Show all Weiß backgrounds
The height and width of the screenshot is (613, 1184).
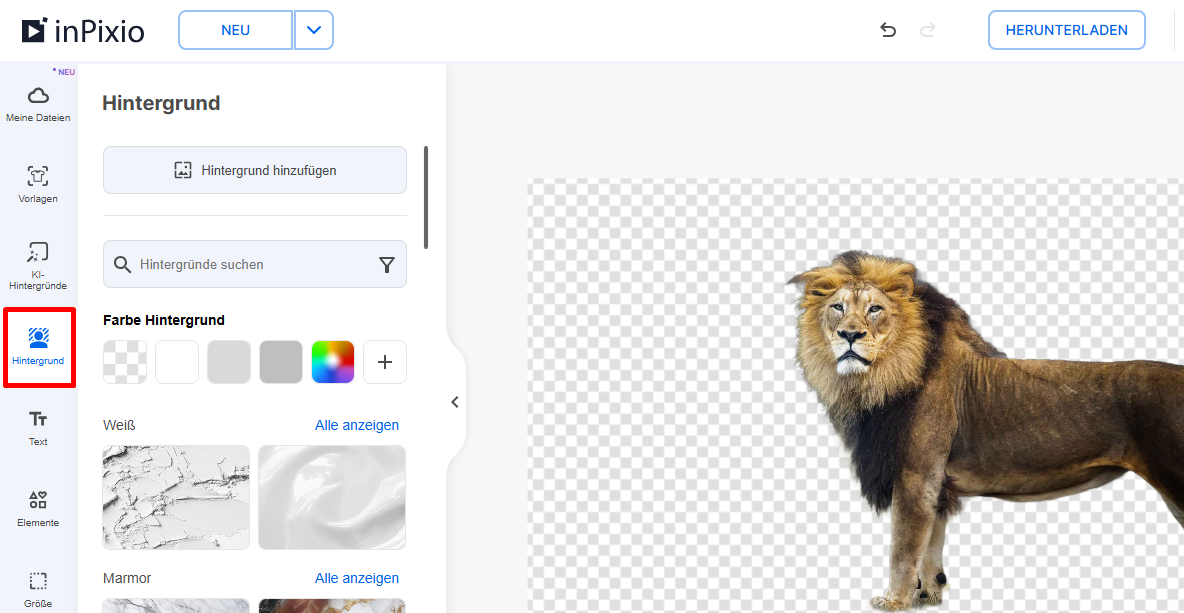click(357, 425)
